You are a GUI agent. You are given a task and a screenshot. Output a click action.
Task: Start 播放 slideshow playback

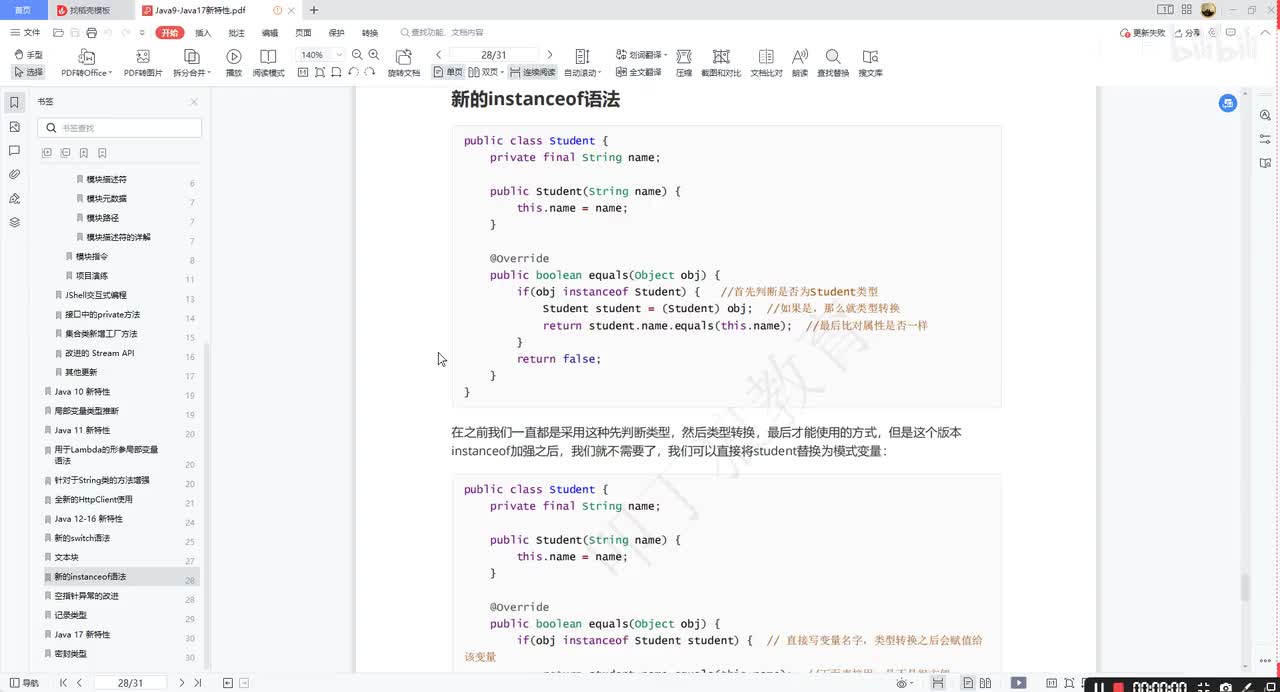pos(234,62)
